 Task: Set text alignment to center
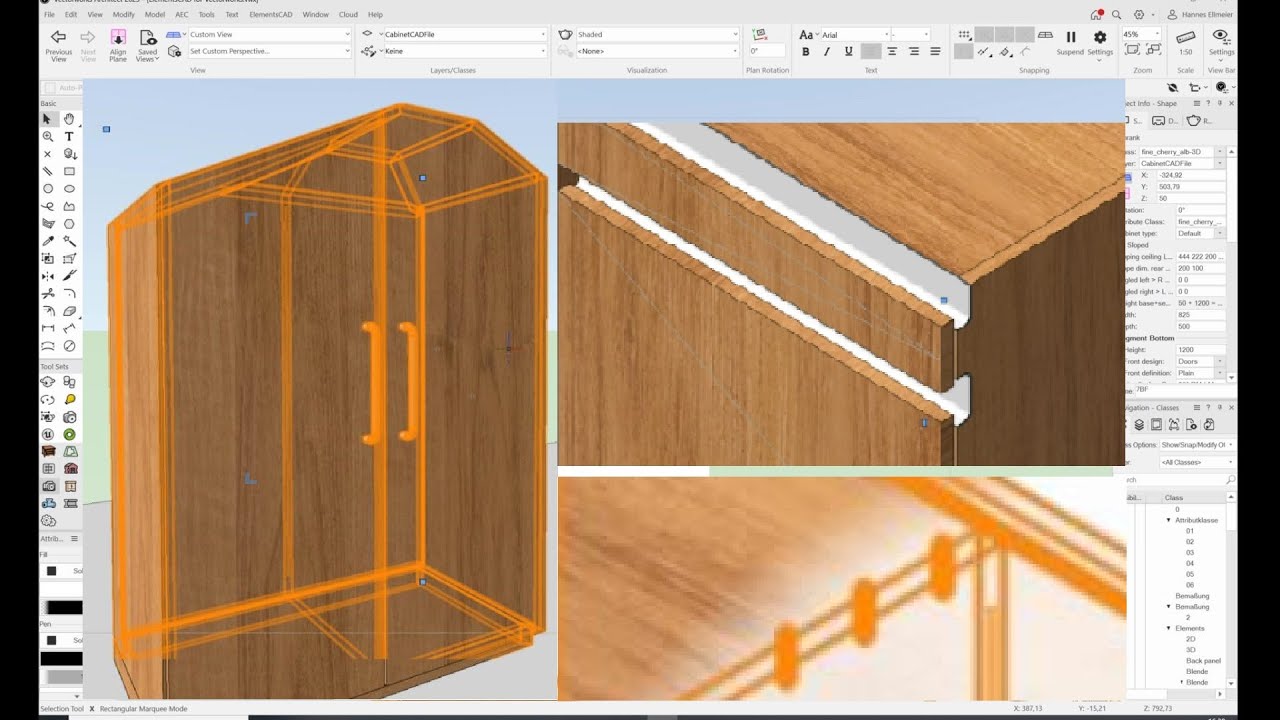[892, 51]
